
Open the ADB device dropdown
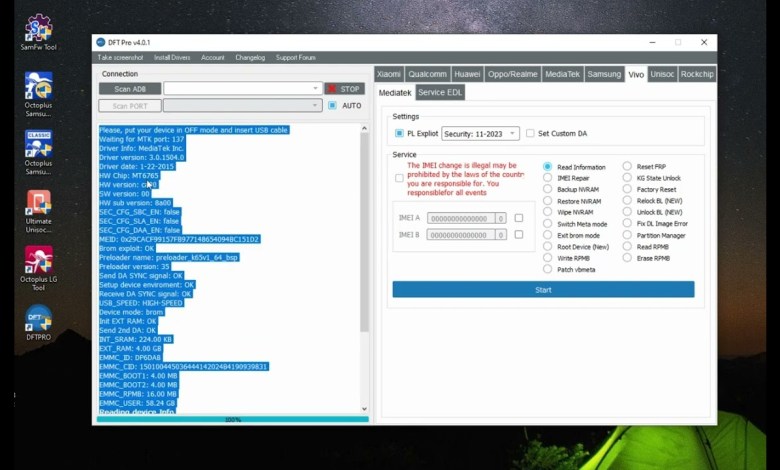click(243, 89)
